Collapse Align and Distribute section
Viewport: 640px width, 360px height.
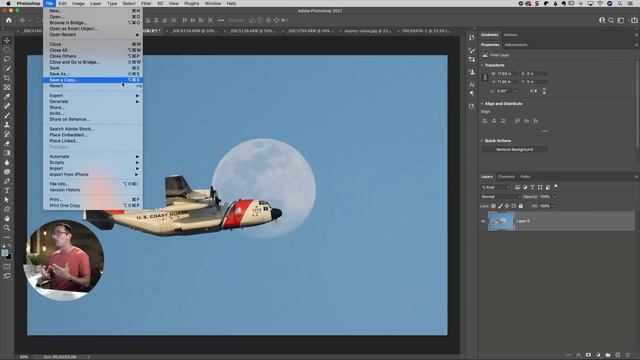point(482,104)
